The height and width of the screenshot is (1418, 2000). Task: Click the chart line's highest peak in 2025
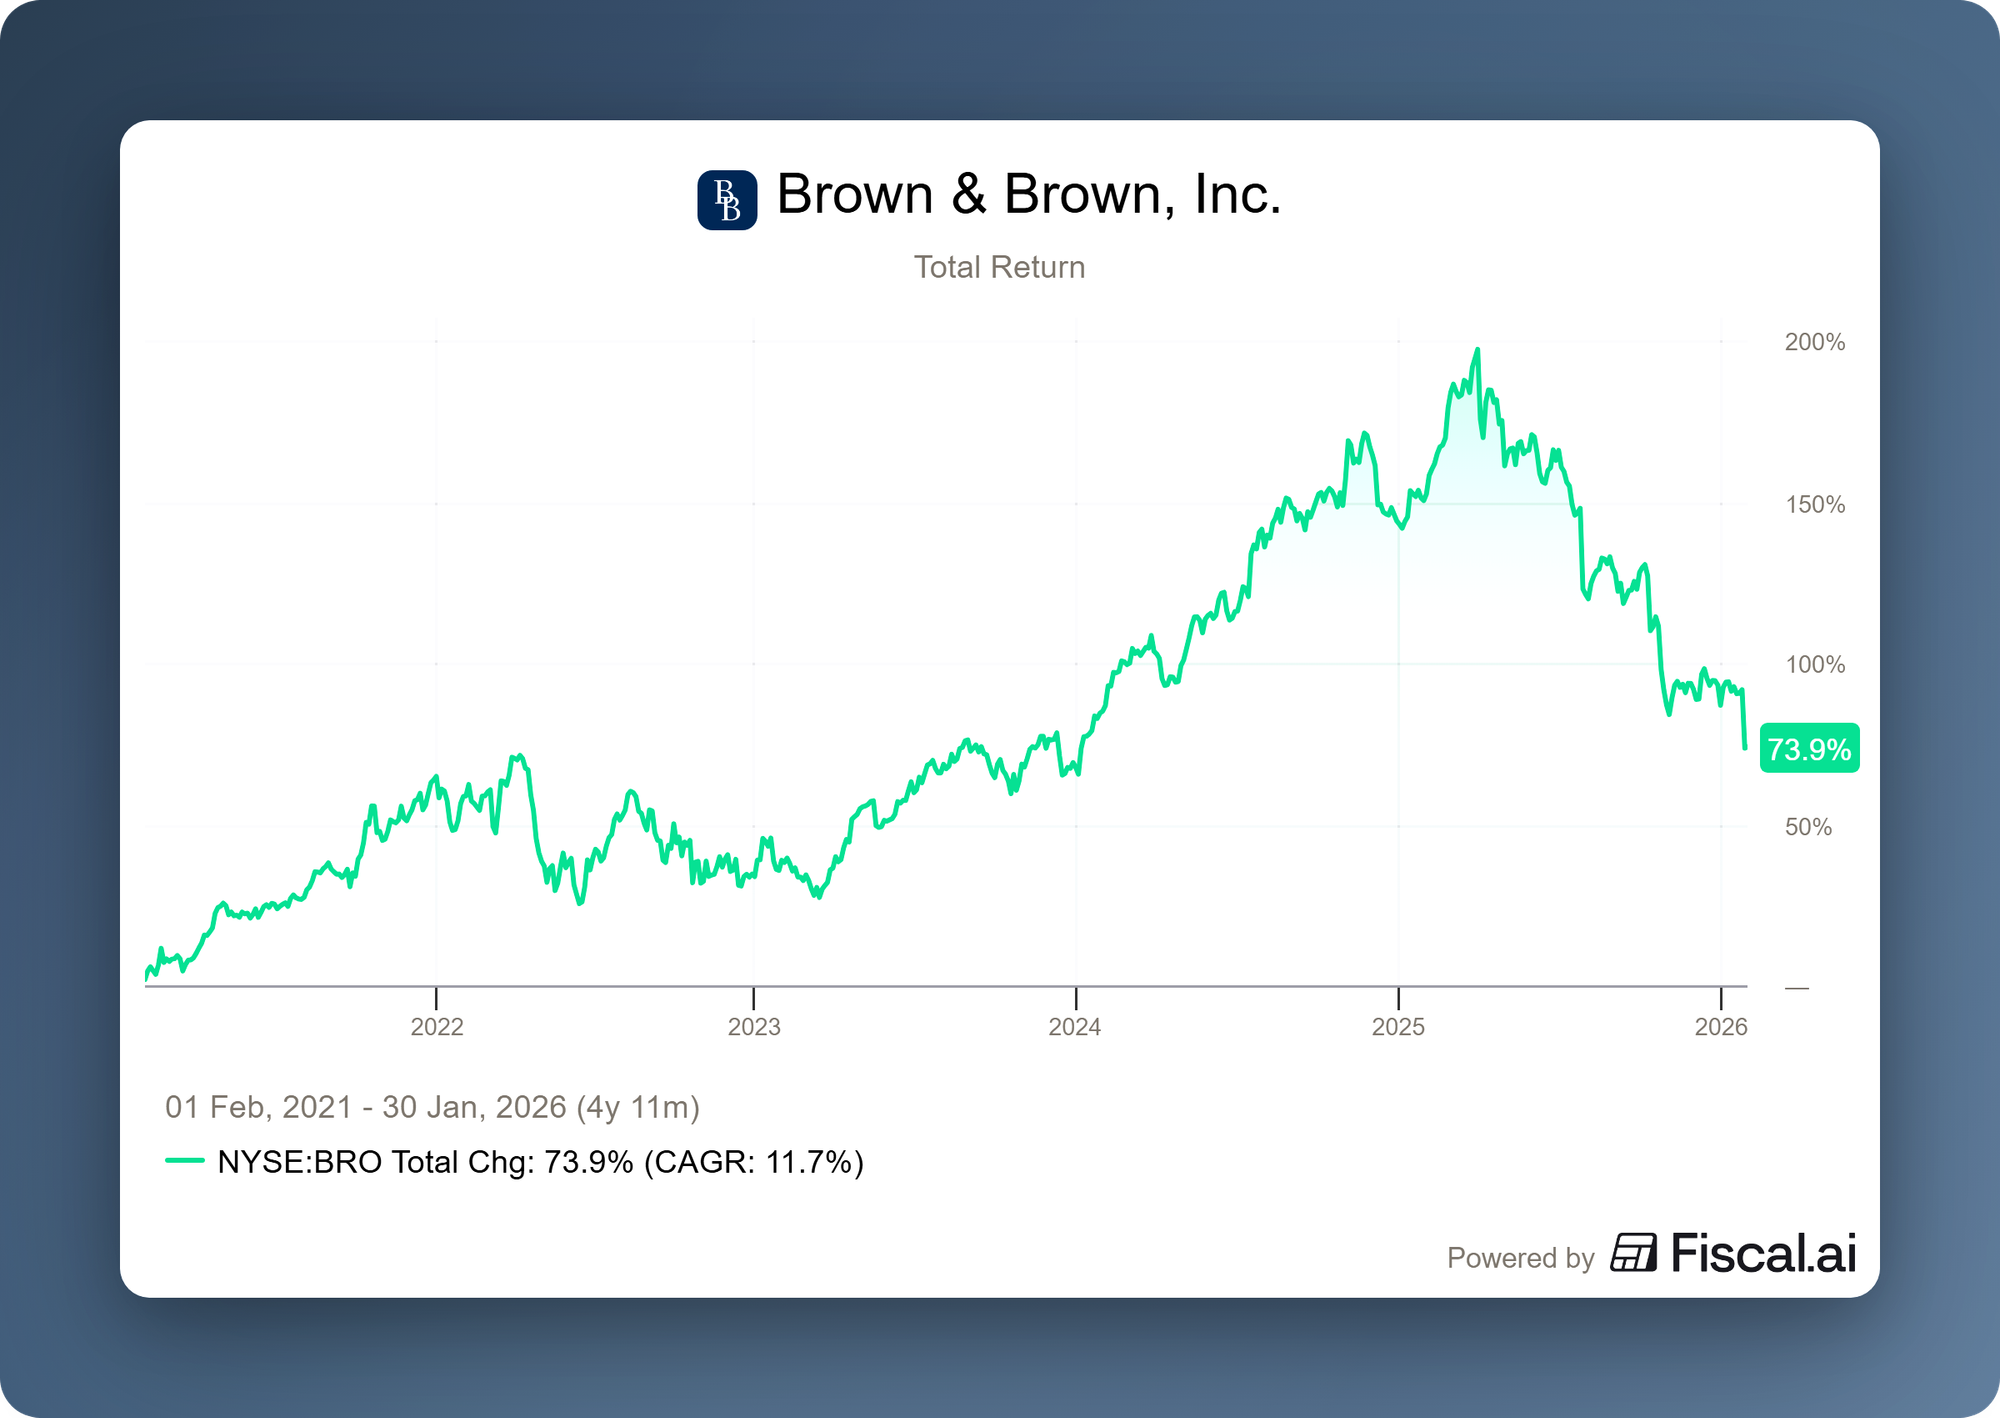(x=1478, y=350)
